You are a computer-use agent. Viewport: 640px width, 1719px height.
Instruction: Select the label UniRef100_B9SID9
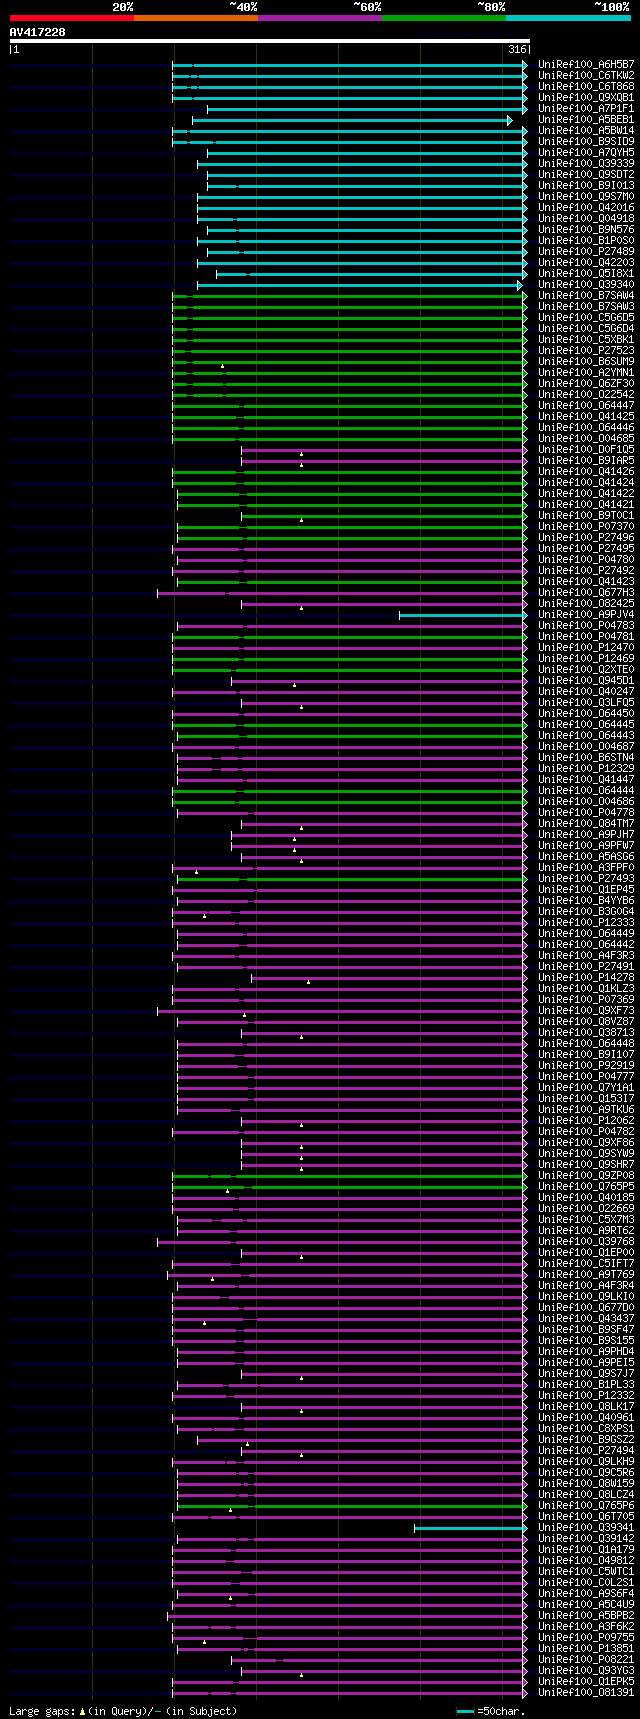586,141
